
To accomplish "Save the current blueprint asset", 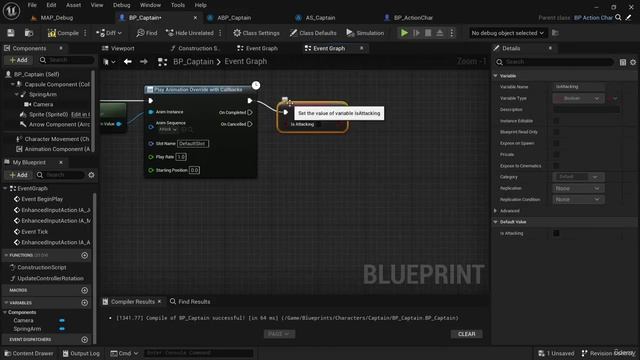I will pyautogui.click(x=11, y=33).
